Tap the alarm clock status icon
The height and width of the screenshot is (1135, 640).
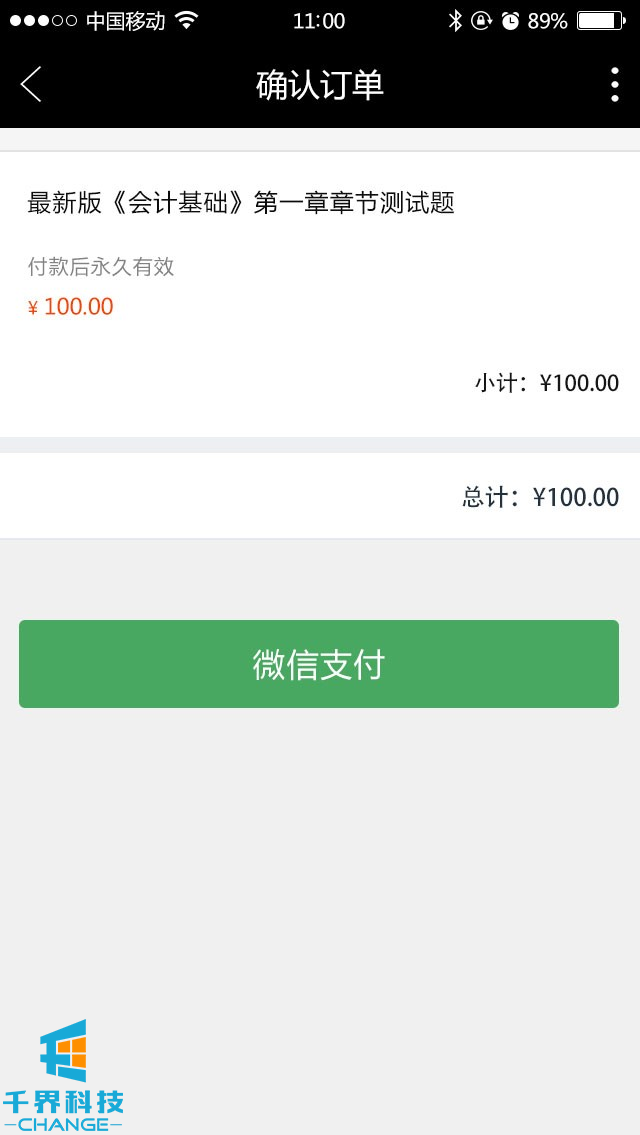[x=510, y=21]
